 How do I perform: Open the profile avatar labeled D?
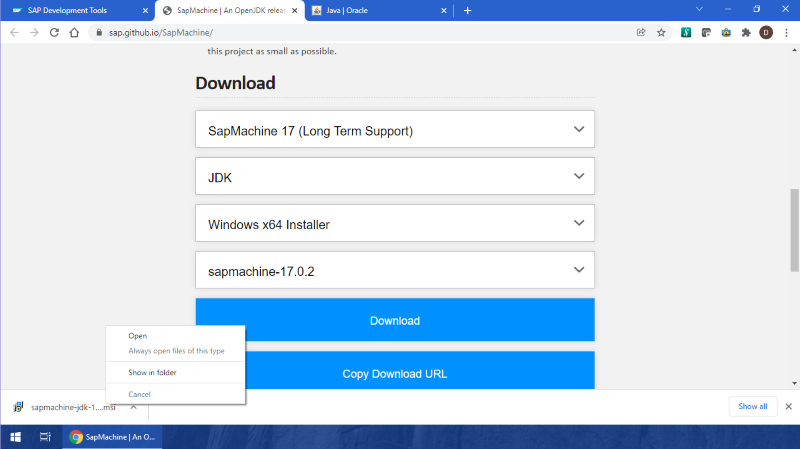(766, 33)
